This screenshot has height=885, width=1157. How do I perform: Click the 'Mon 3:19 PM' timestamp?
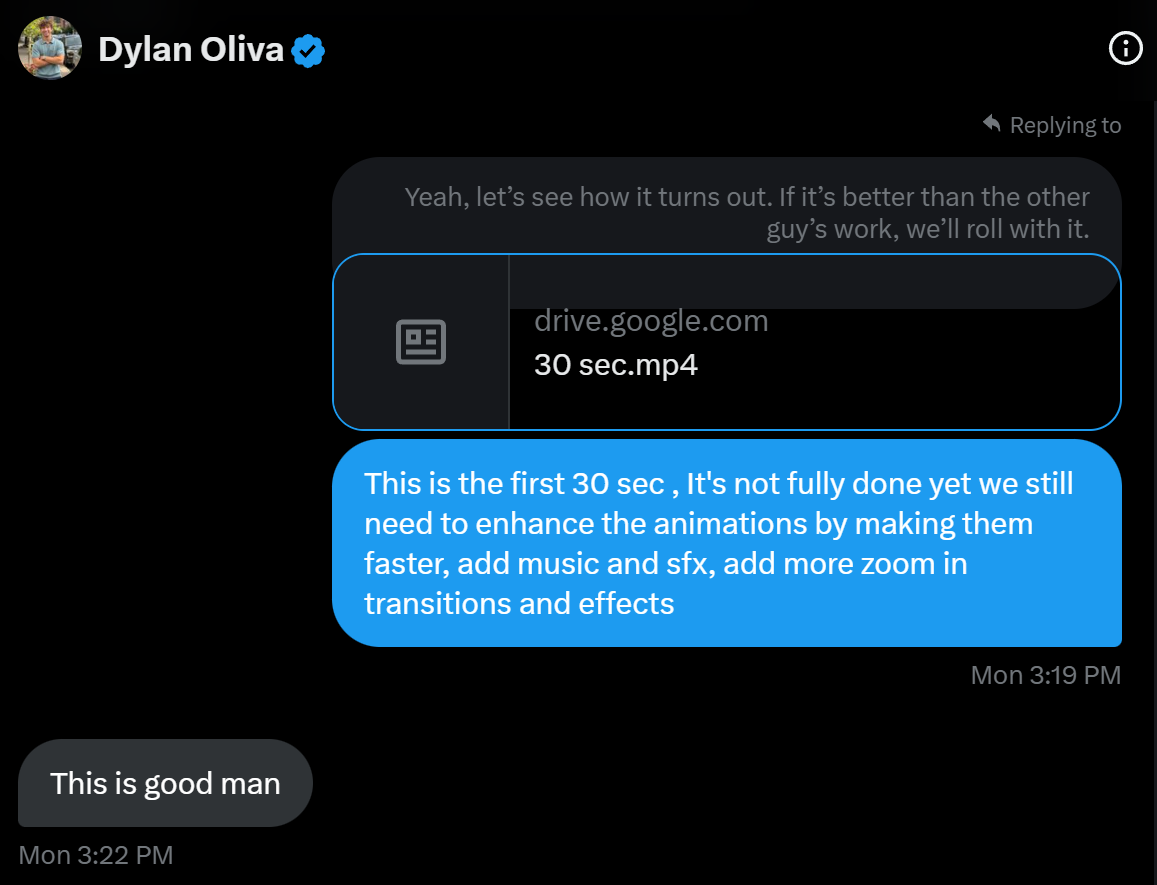click(1045, 675)
